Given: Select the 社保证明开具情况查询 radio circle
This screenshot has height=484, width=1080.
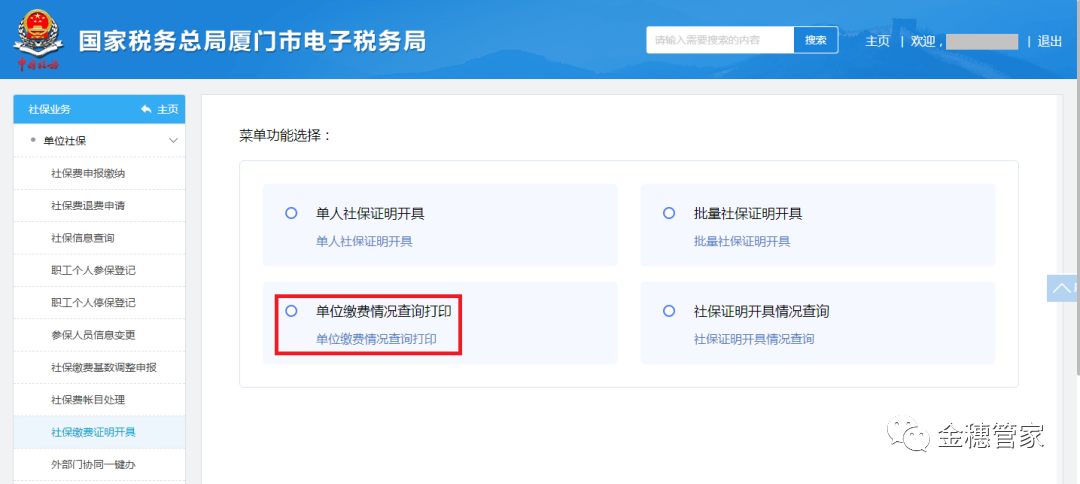Looking at the screenshot, I should [x=668, y=311].
